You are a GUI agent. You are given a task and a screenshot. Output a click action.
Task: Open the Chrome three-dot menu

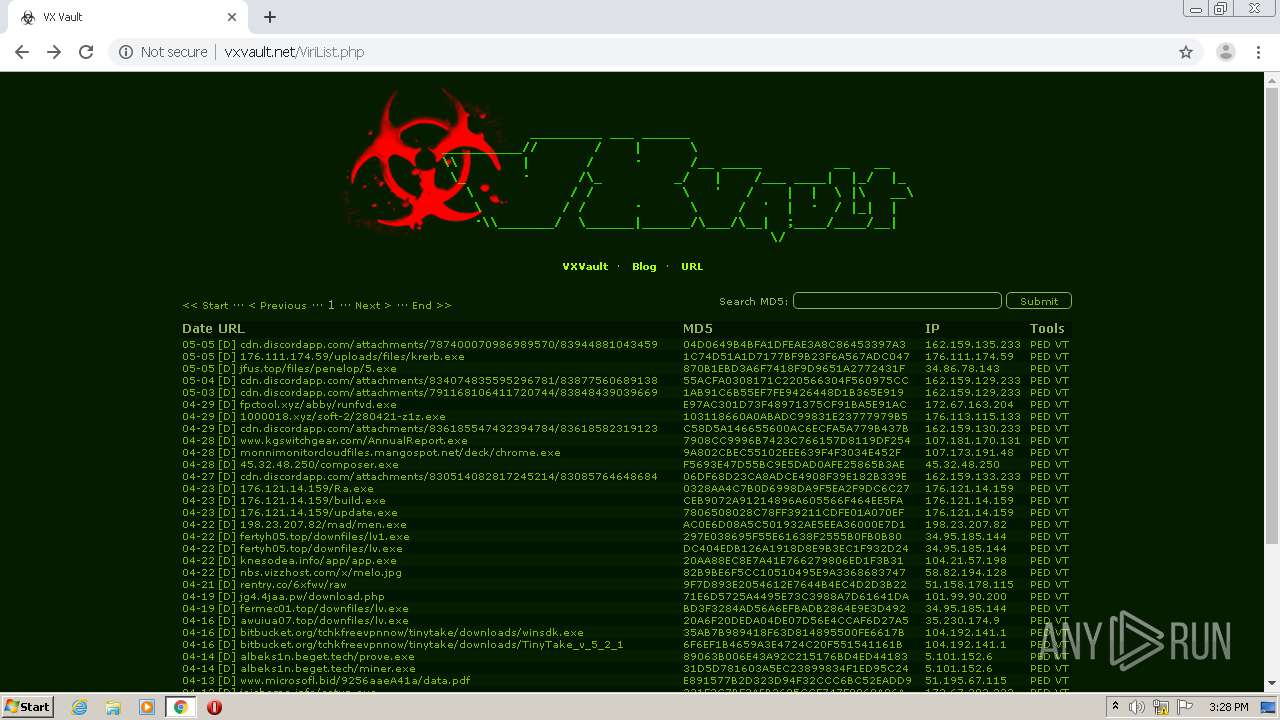(1258, 52)
